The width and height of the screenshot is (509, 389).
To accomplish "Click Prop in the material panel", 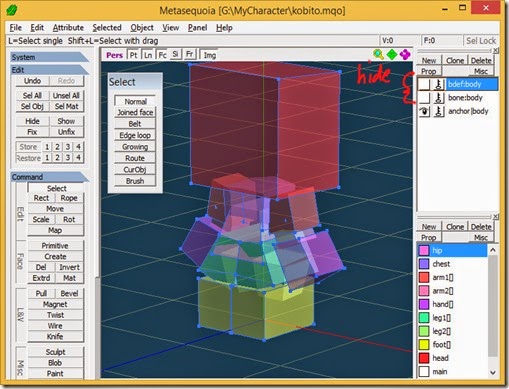I will (429, 237).
